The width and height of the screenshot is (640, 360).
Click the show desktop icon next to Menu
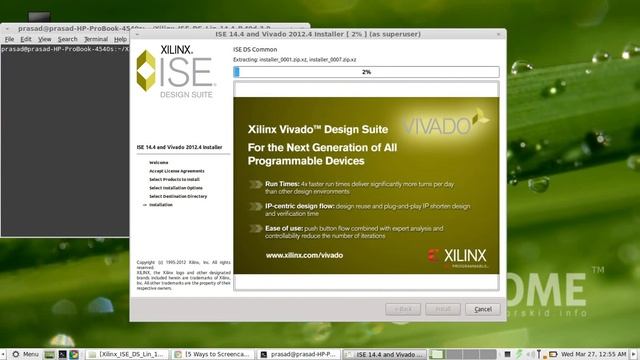(x=49, y=354)
